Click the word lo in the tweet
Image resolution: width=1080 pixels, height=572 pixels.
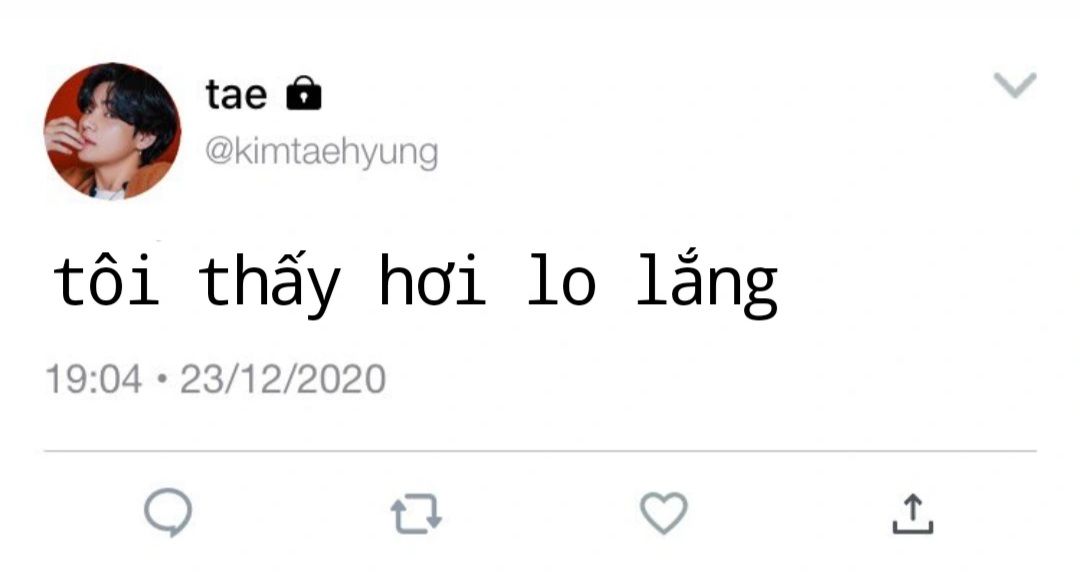coord(562,280)
